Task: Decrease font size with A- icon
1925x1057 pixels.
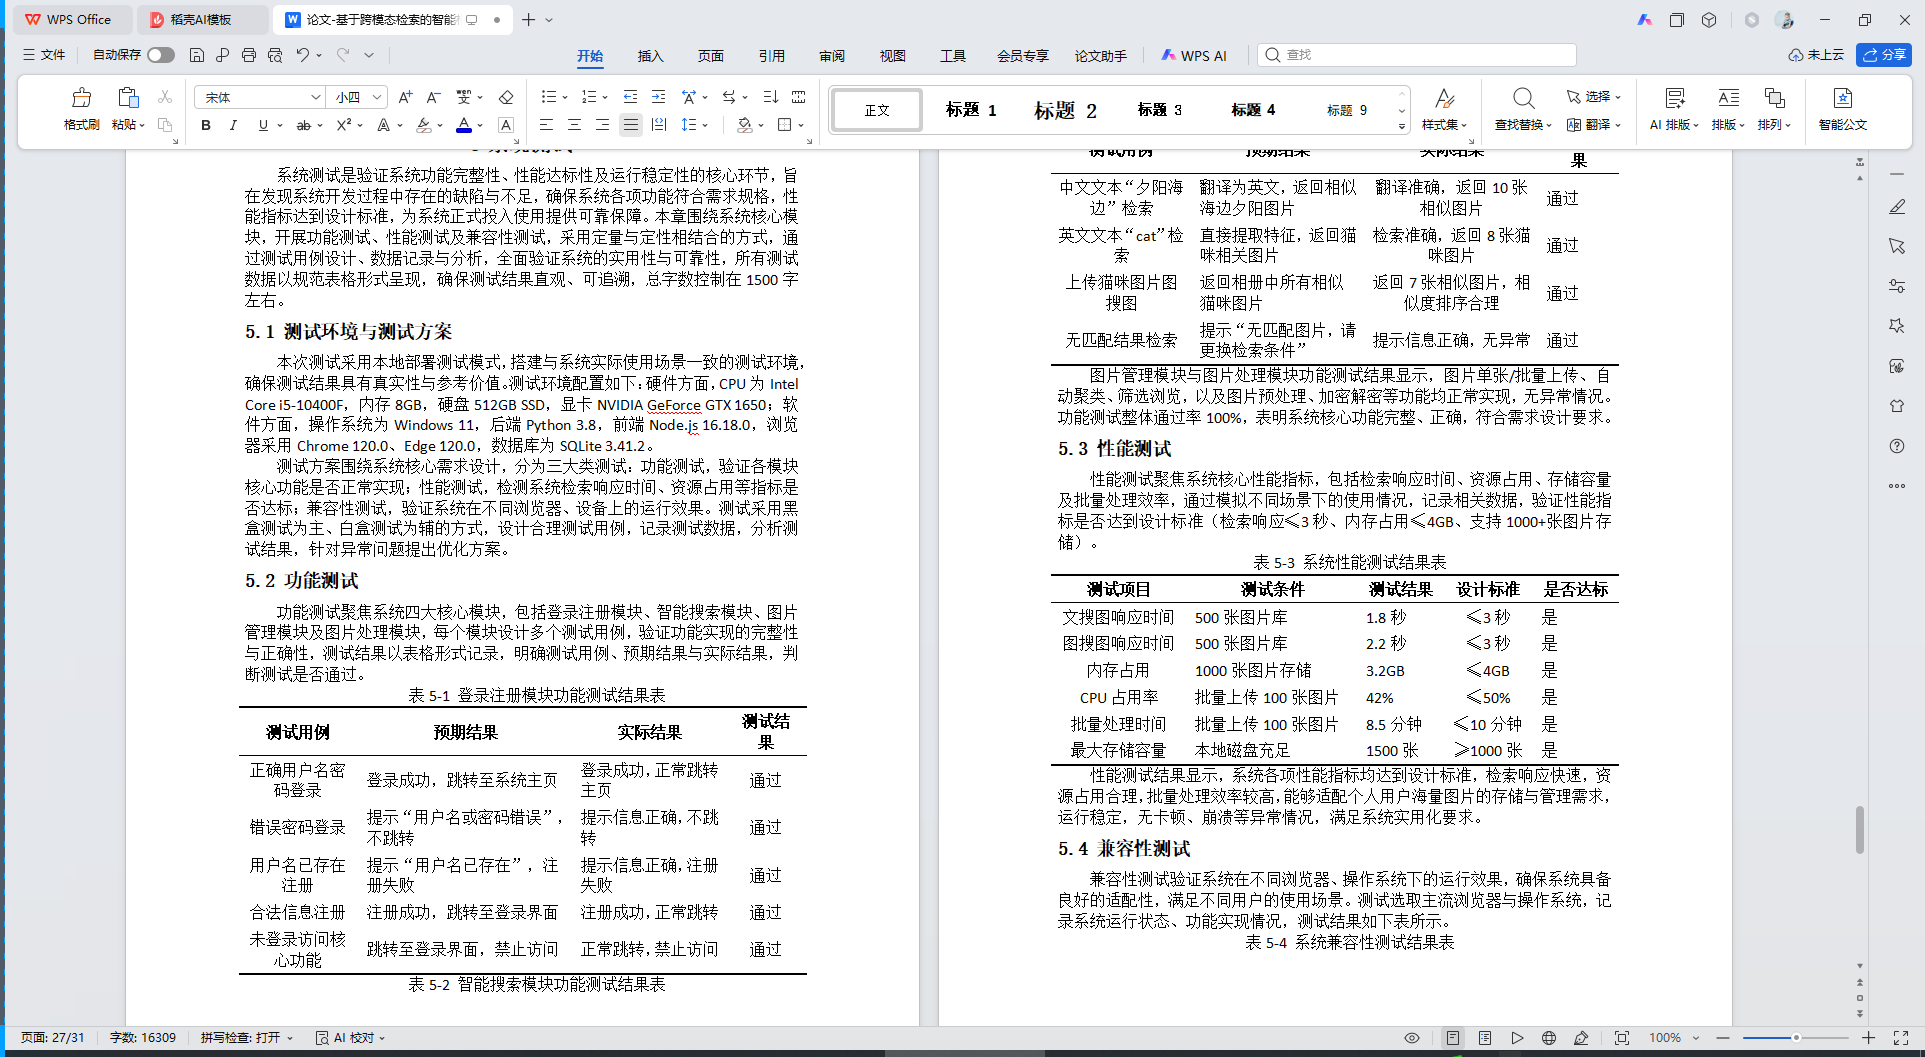Action: coord(433,97)
